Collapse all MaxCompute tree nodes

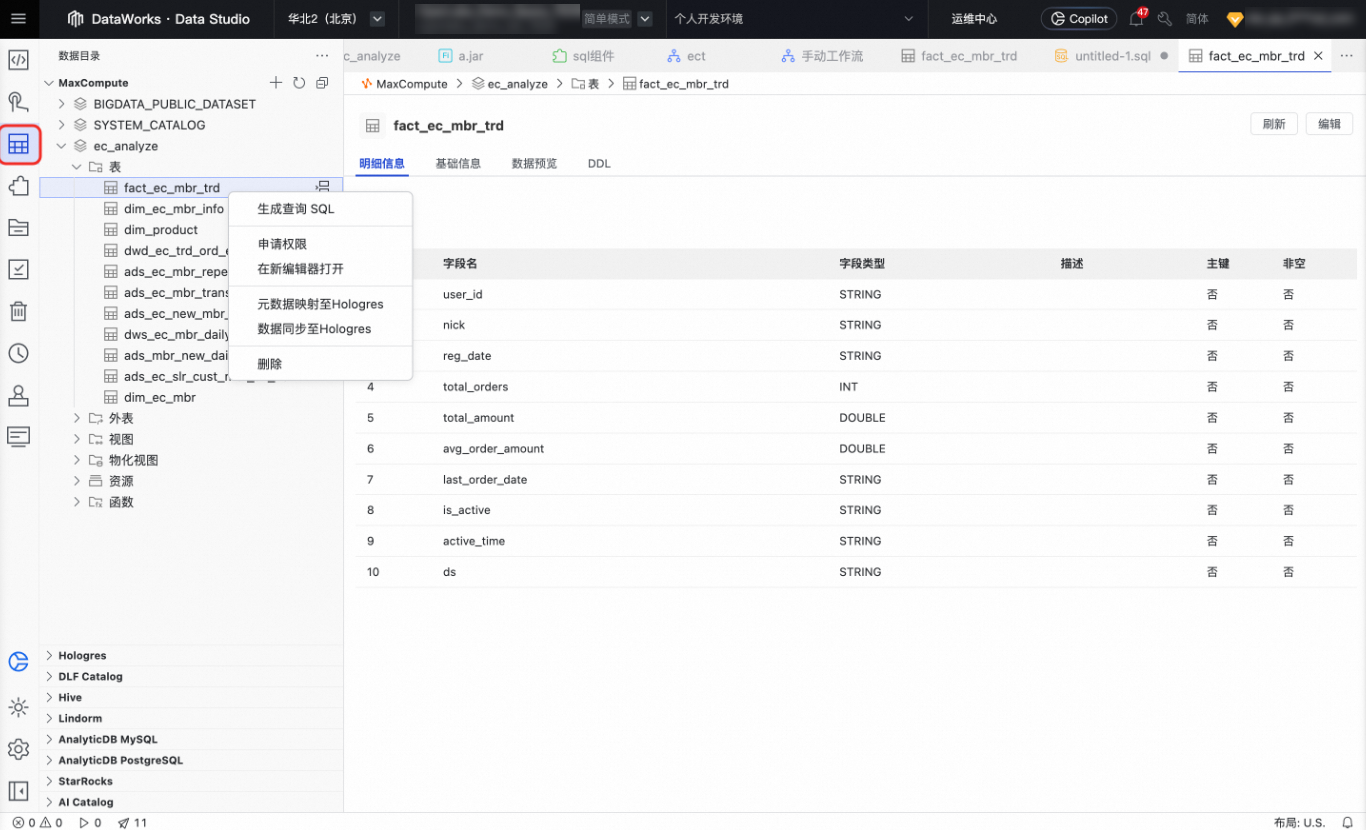pyautogui.click(x=322, y=83)
